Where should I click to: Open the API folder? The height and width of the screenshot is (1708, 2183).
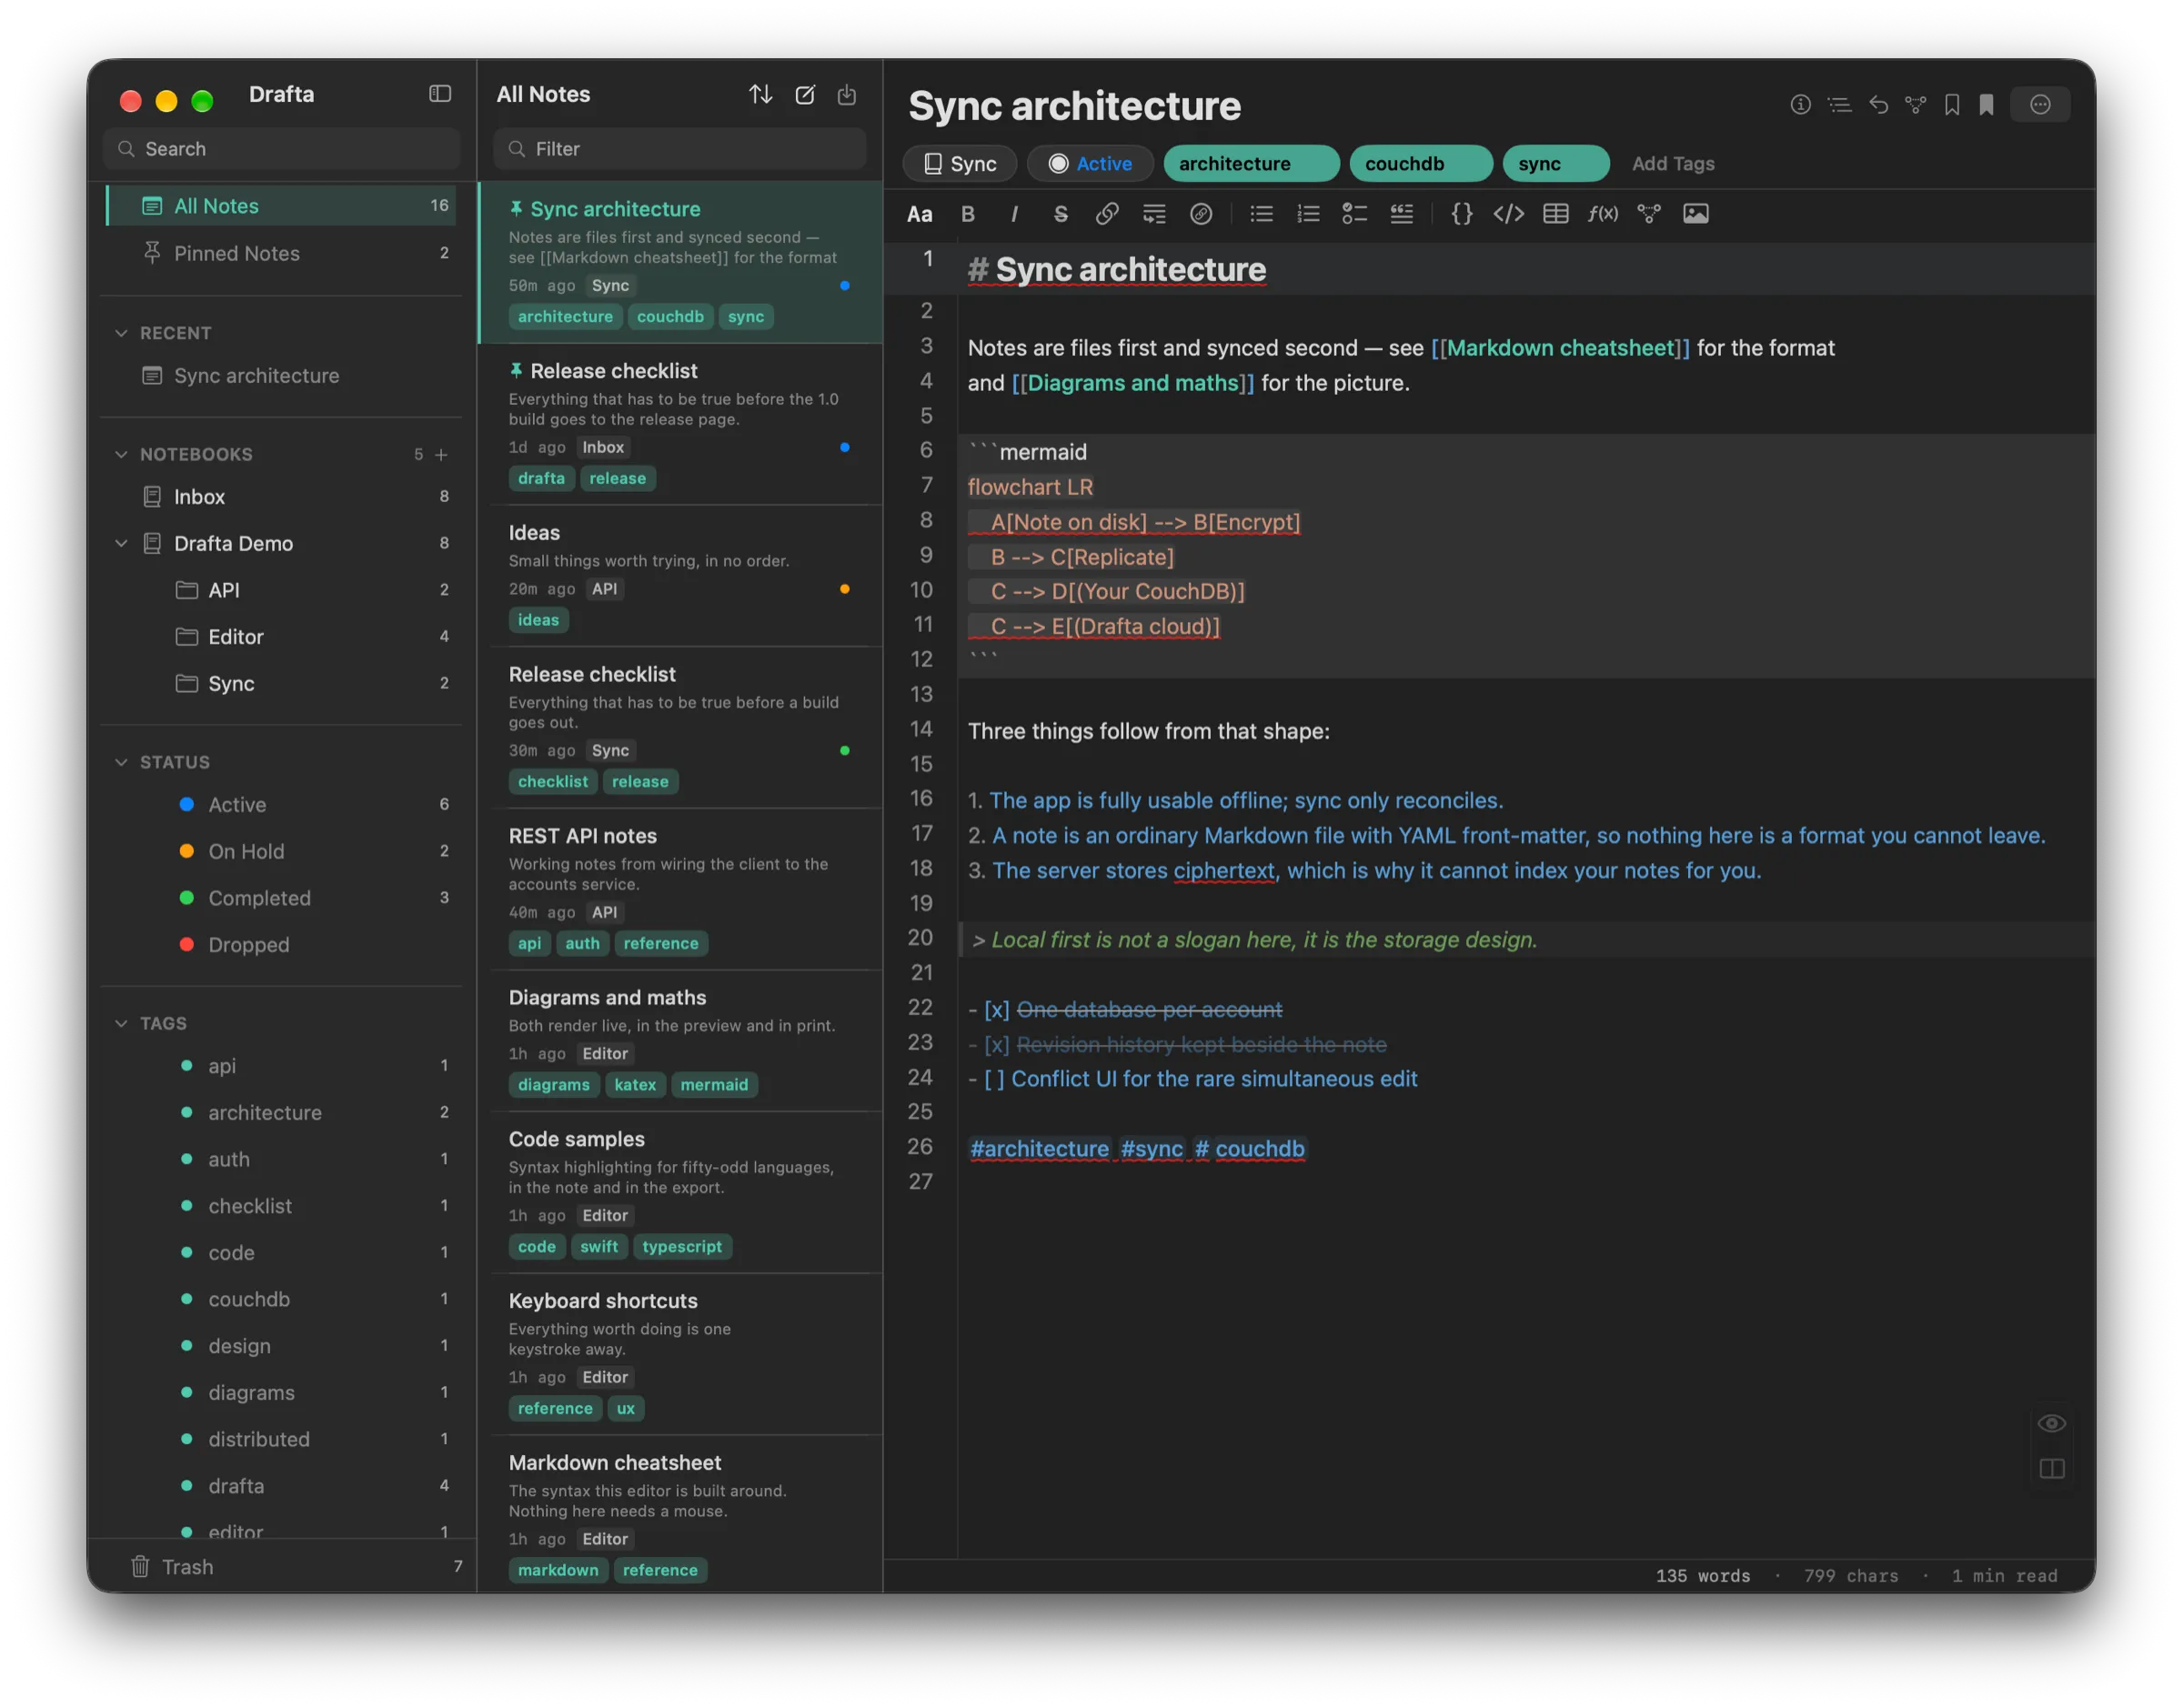(281, 590)
